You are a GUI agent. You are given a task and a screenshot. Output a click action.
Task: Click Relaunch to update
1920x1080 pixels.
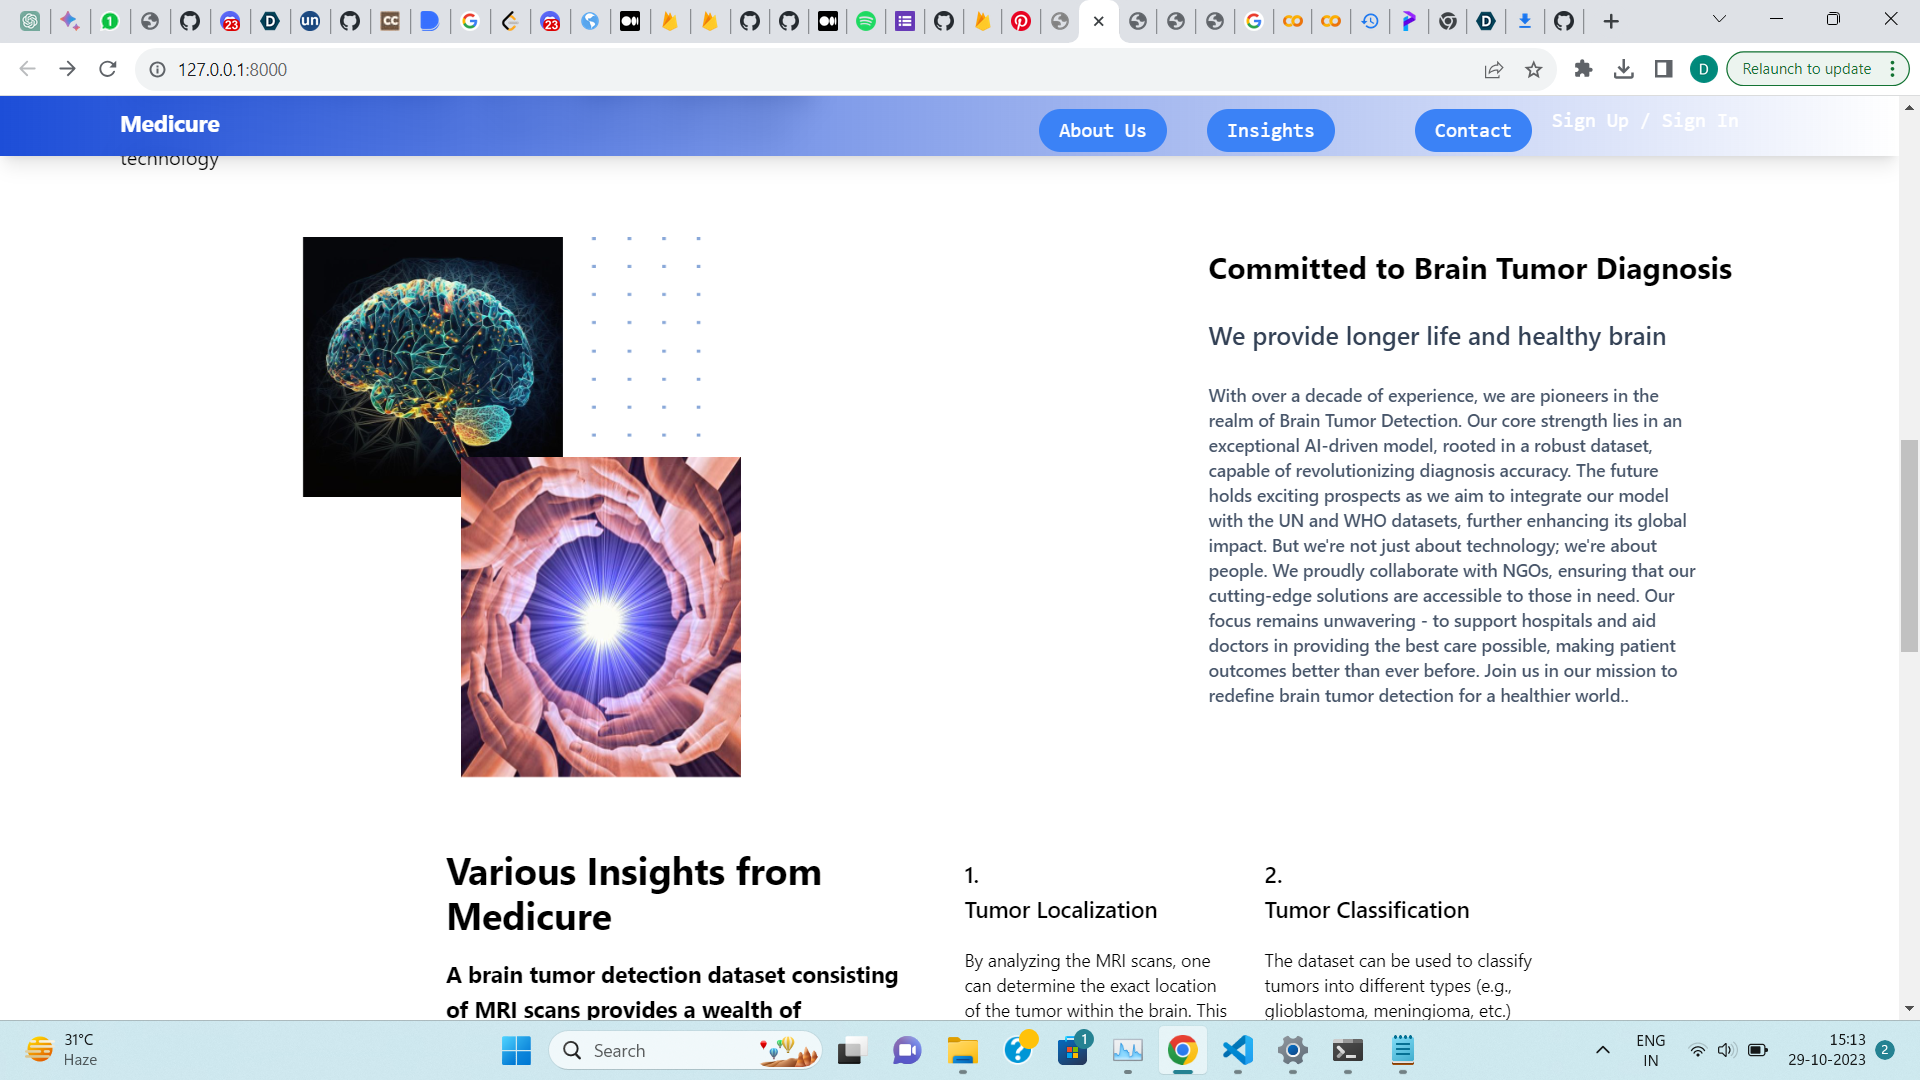pyautogui.click(x=1806, y=69)
